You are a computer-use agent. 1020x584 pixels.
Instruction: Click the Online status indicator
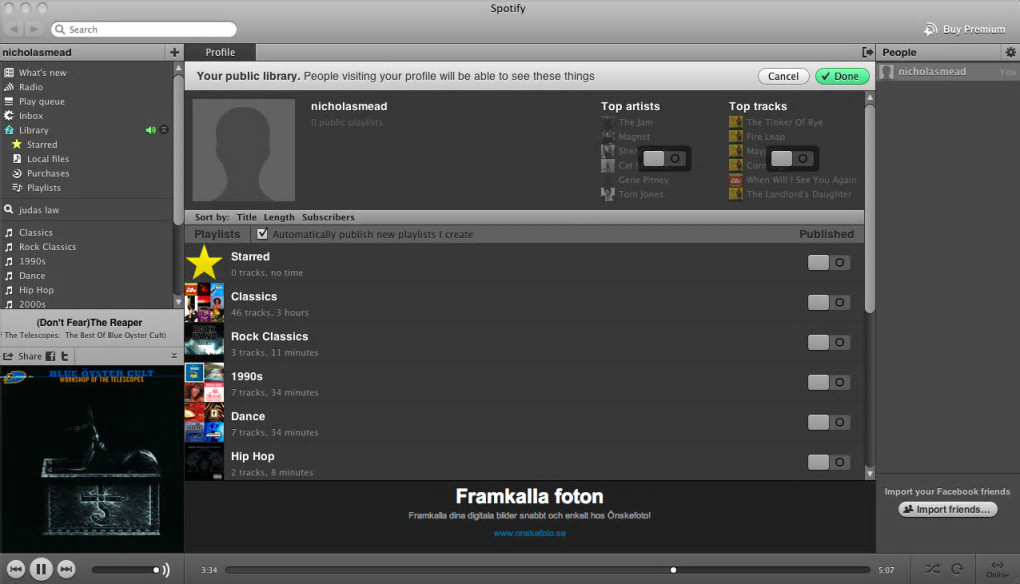(997, 569)
